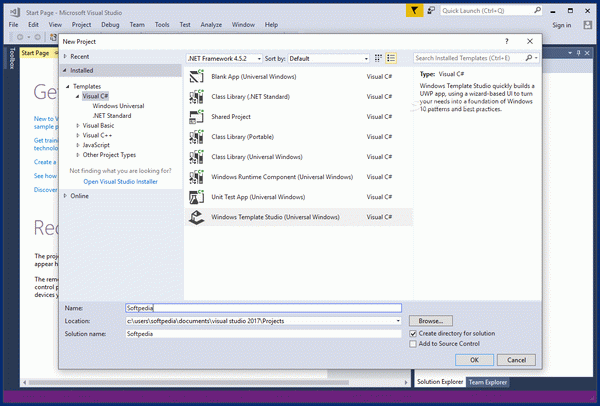This screenshot has height=406, width=600.
Task: Open the File menu
Action: tap(13, 24)
